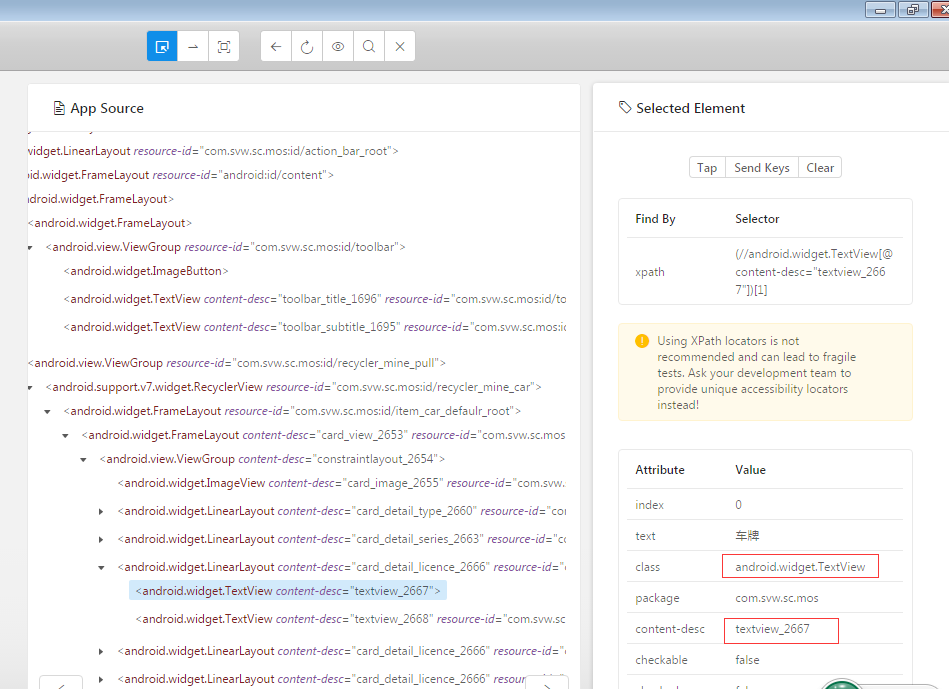This screenshot has width=949, height=689.
Task: Select the action_bar_root LinearLayout node
Action: point(213,151)
